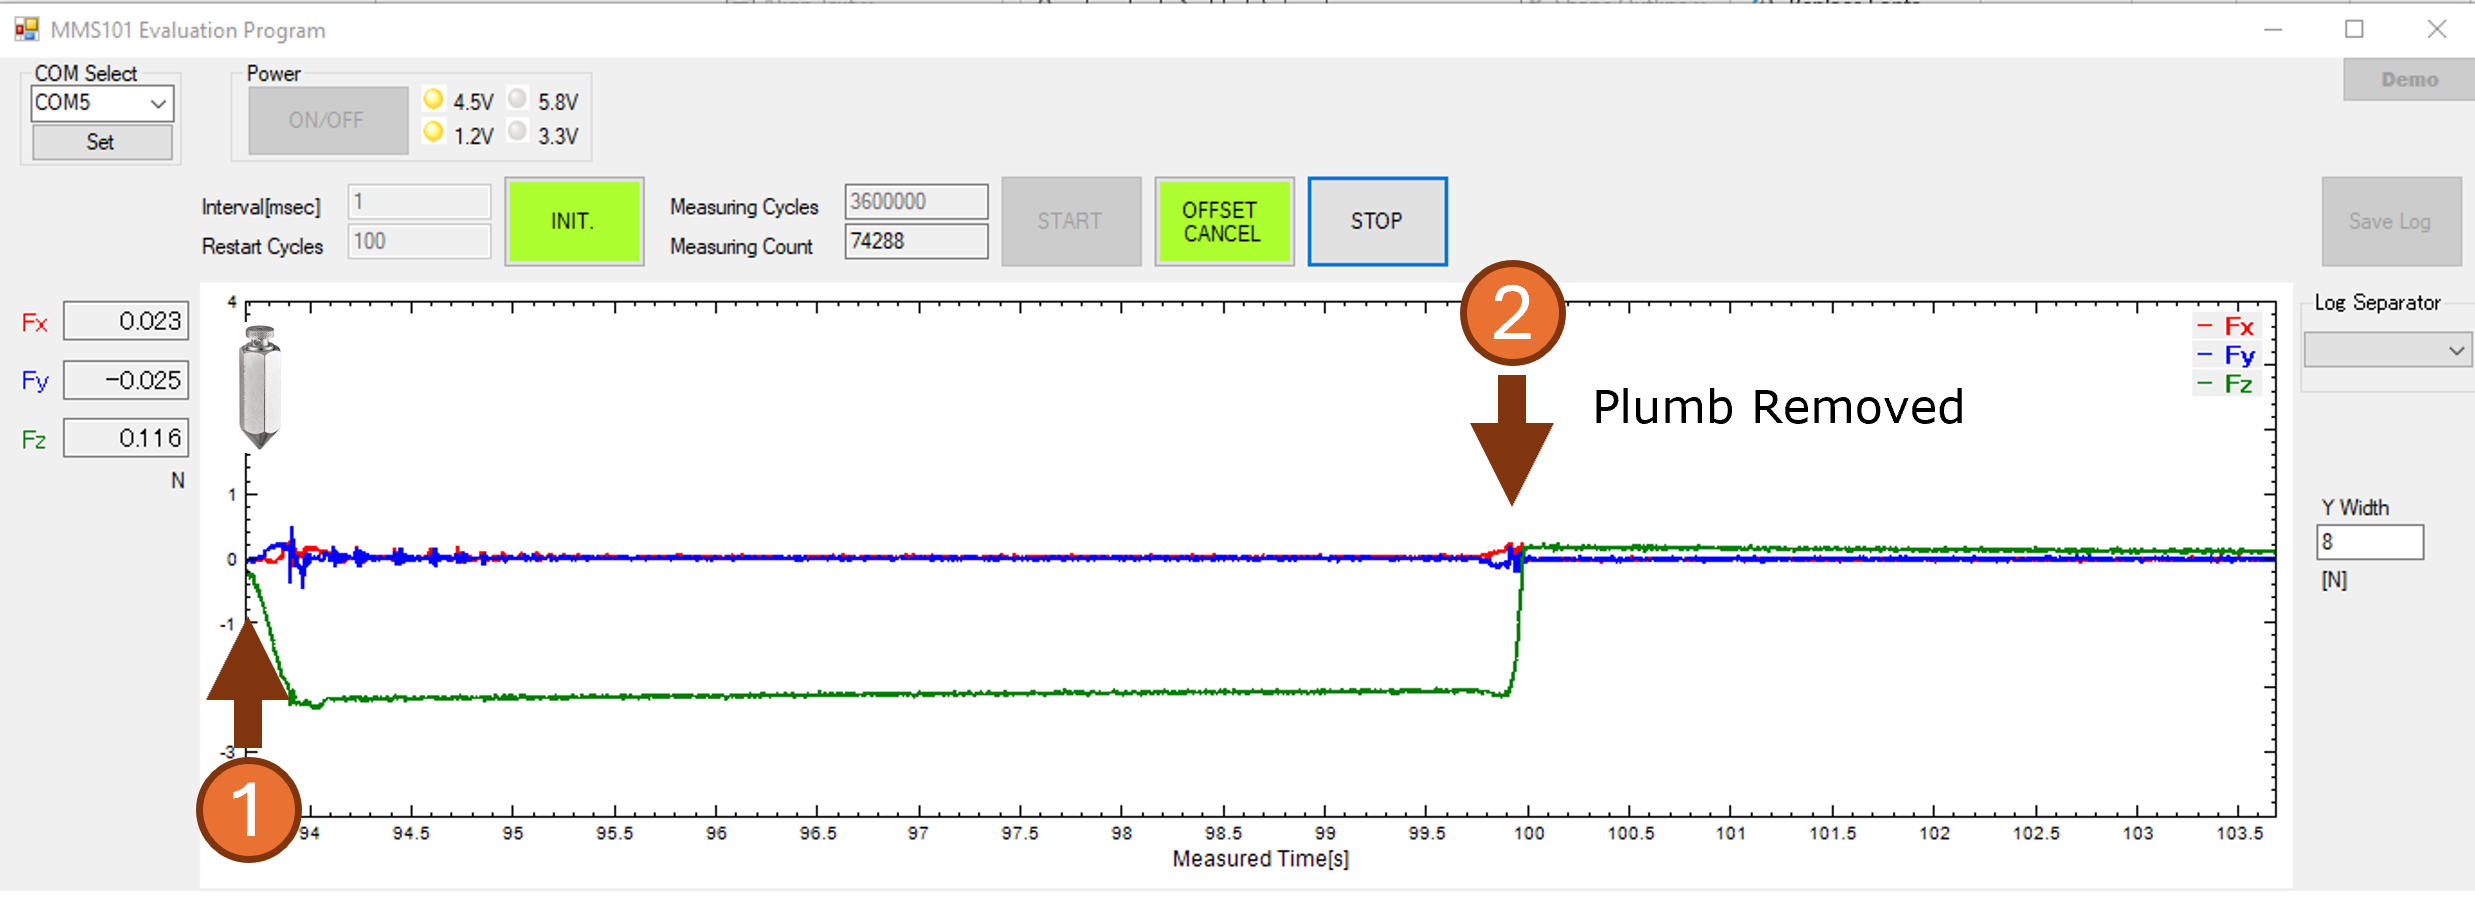Minimize the MMS101 window
This screenshot has height=909, width=2475.
click(x=2273, y=30)
